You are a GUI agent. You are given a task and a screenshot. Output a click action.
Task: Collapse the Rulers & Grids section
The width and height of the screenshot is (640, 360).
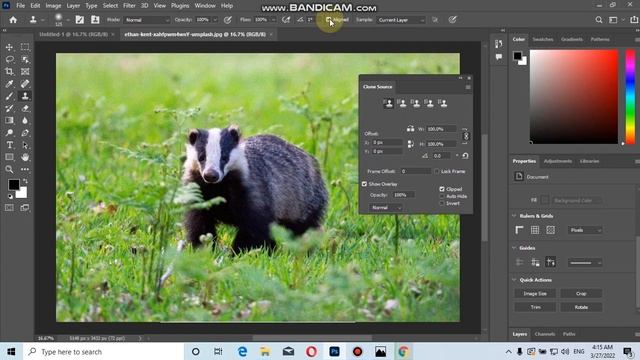point(514,216)
